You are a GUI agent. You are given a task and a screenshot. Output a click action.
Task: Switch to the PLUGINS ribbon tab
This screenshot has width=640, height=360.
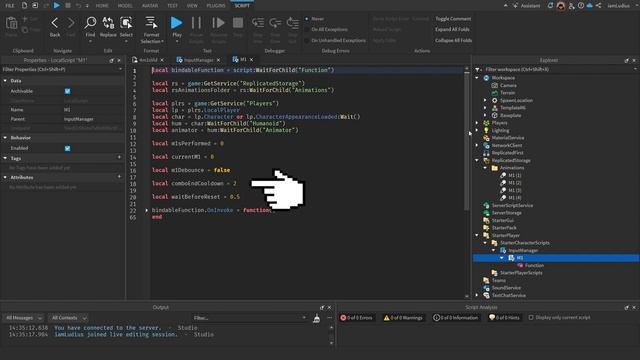coord(216,6)
